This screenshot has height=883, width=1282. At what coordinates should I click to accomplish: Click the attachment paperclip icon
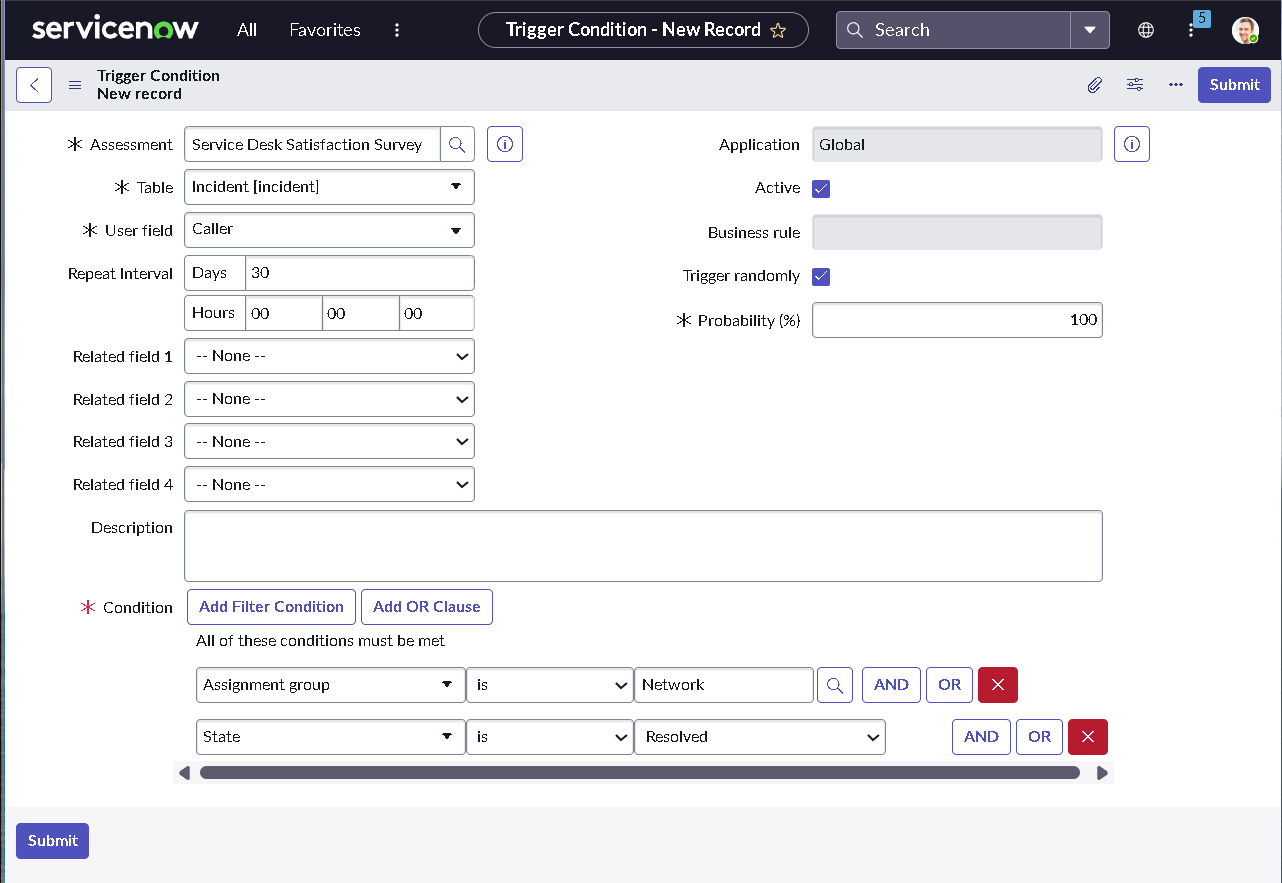click(x=1094, y=85)
